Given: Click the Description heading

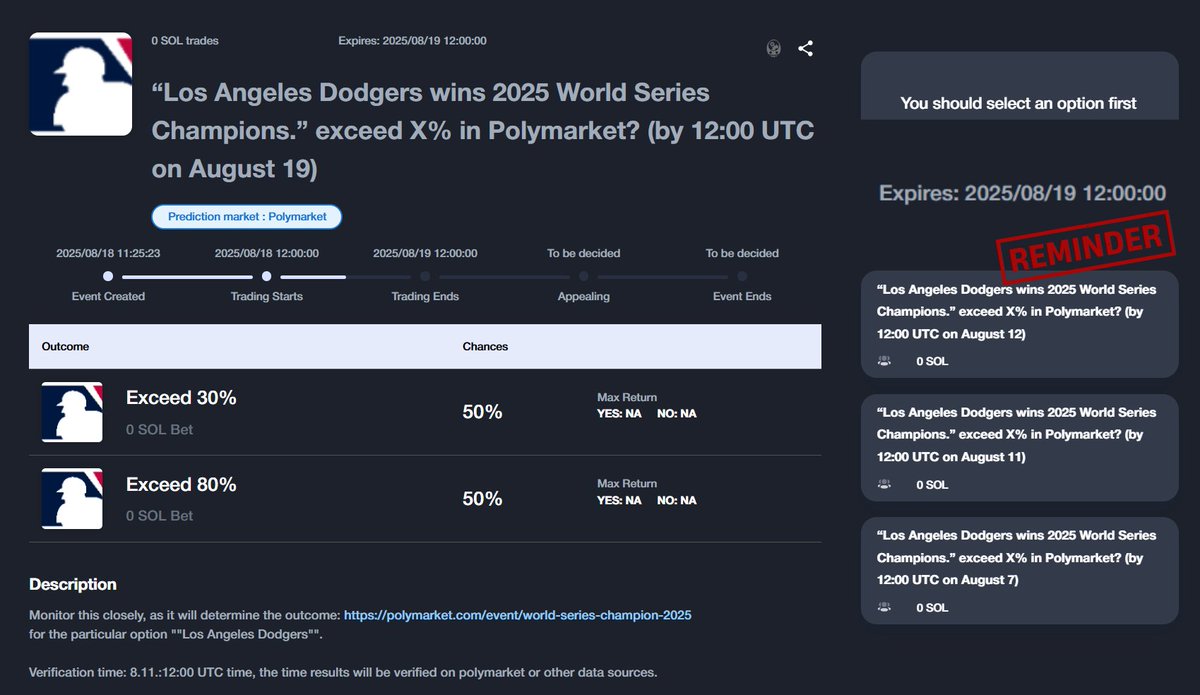Looking at the screenshot, I should click(x=73, y=584).
